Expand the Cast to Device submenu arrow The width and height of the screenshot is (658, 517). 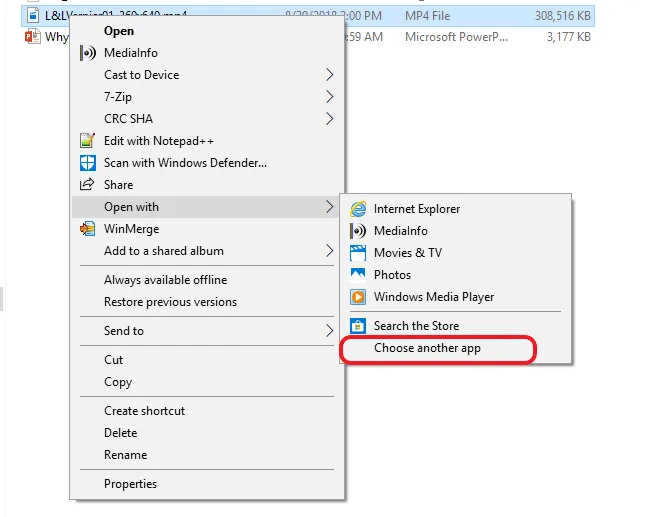(330, 75)
